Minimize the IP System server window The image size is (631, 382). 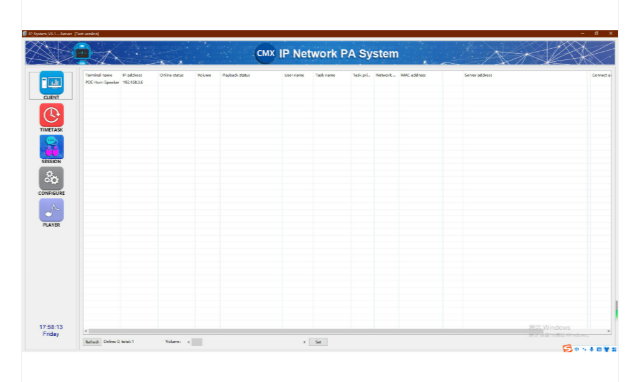tap(582, 33)
